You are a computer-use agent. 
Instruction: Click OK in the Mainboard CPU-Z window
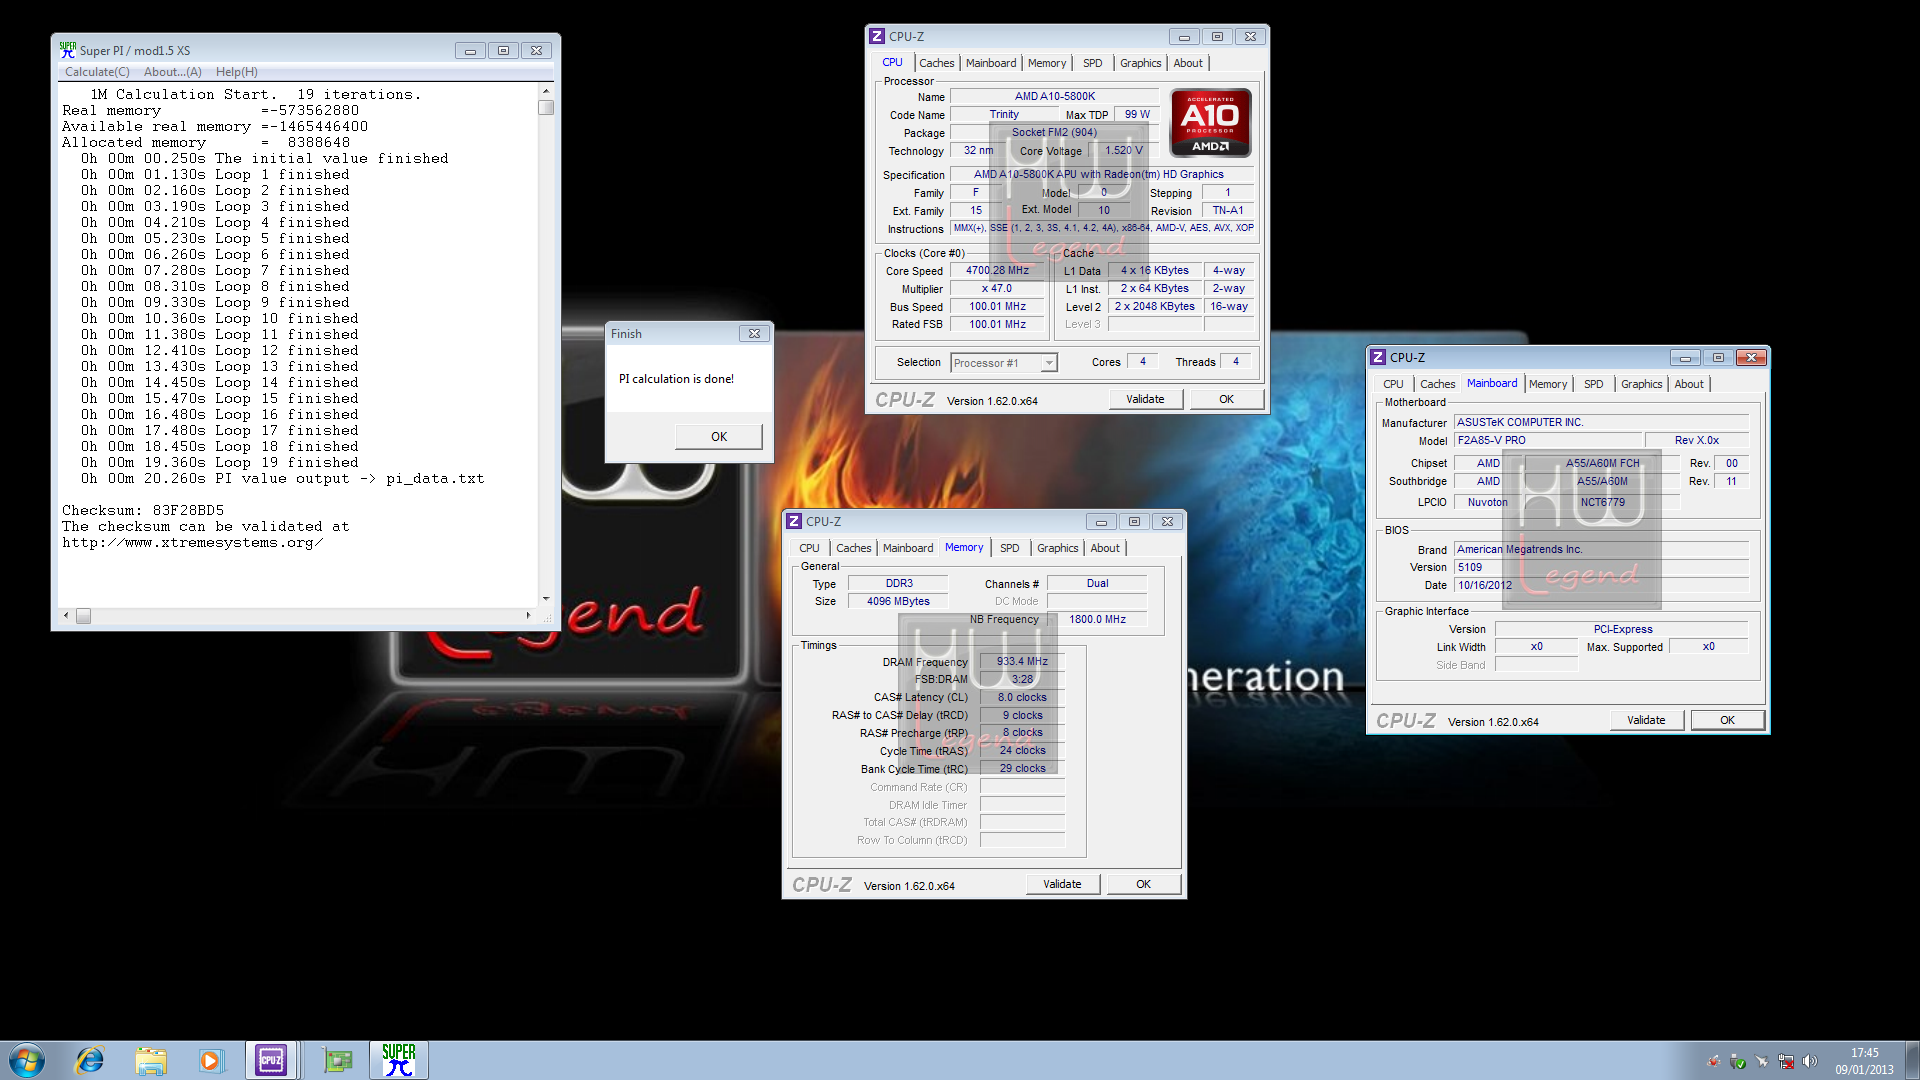coord(1727,720)
